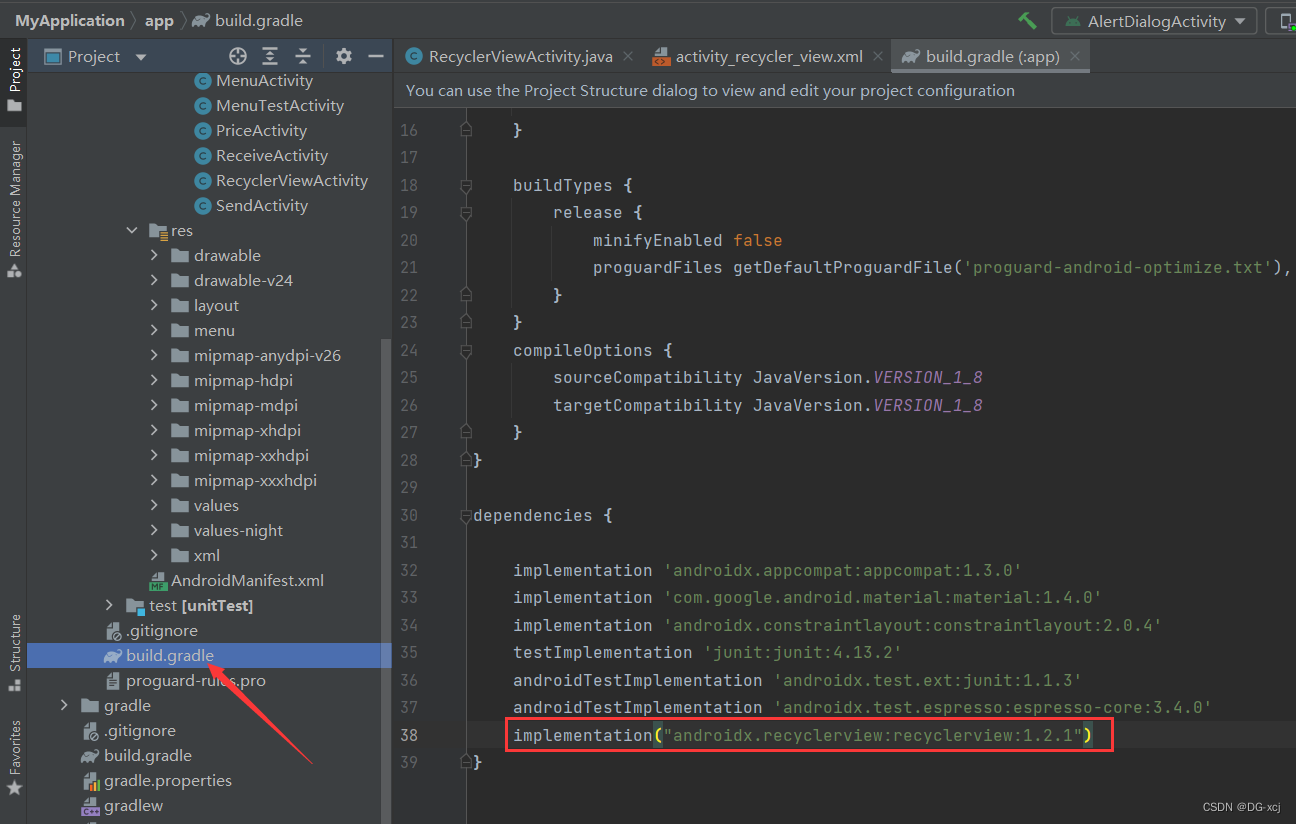The width and height of the screenshot is (1296, 824).
Task: Toggle the Resource Manager sidebar tab
Action: (x=14, y=207)
